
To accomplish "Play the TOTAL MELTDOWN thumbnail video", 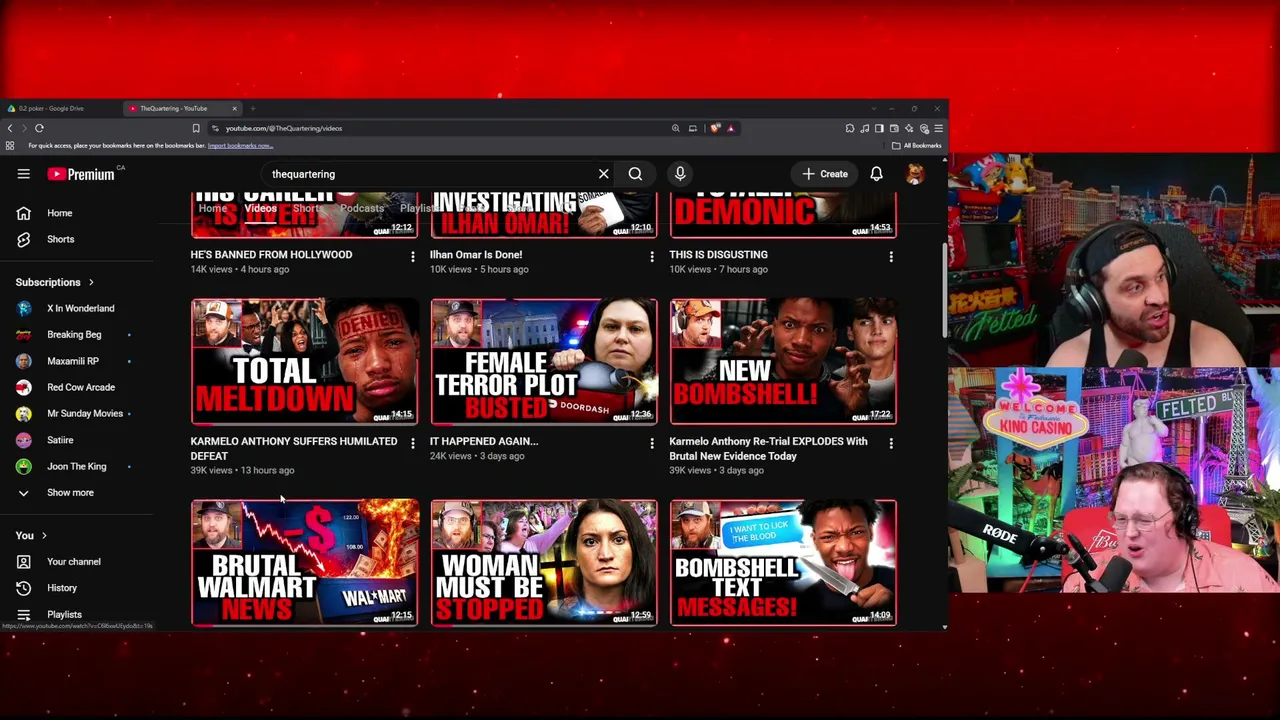I will (x=304, y=362).
